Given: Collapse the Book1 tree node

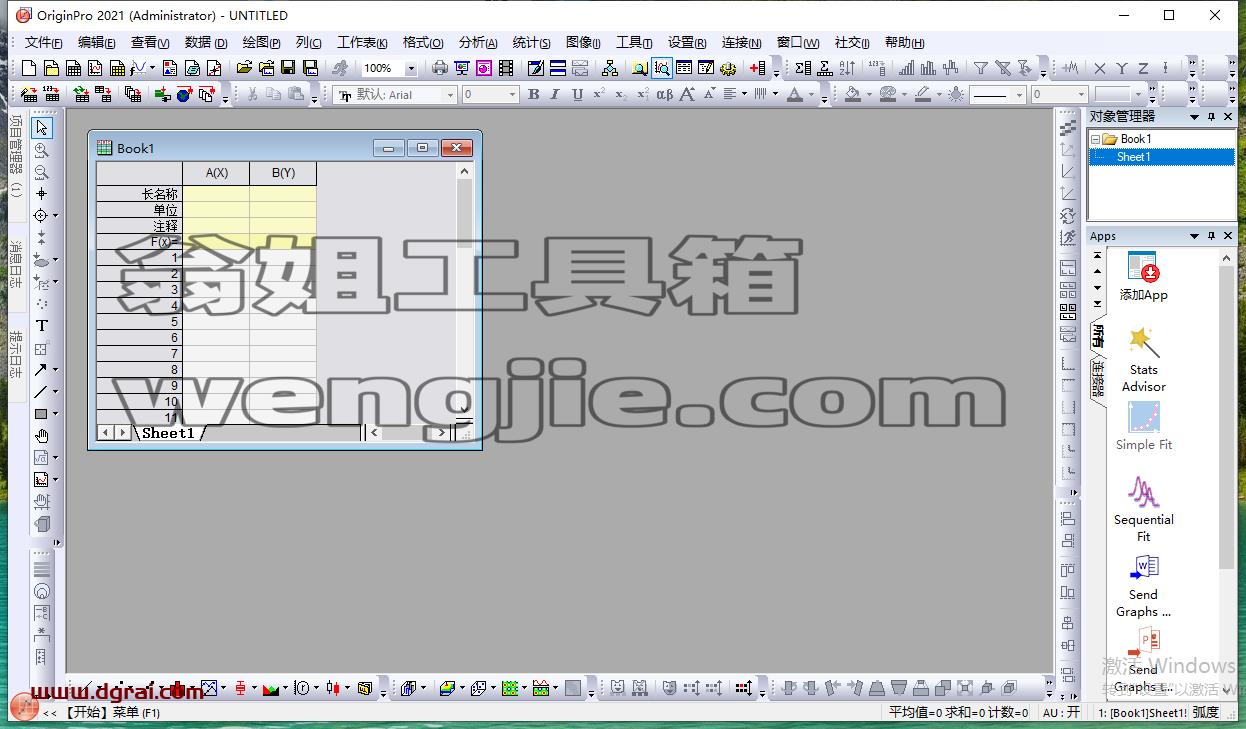Looking at the screenshot, I should pyautogui.click(x=1095, y=139).
